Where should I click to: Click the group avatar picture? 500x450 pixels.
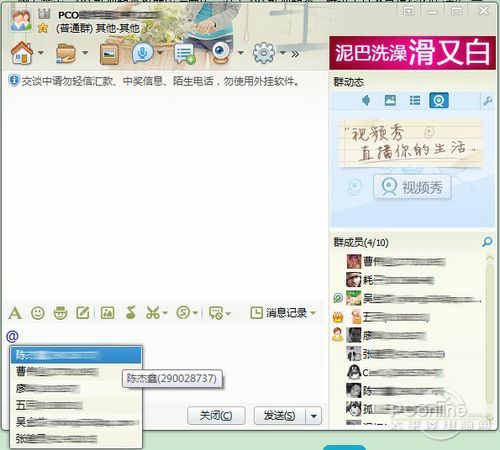click(x=21, y=20)
